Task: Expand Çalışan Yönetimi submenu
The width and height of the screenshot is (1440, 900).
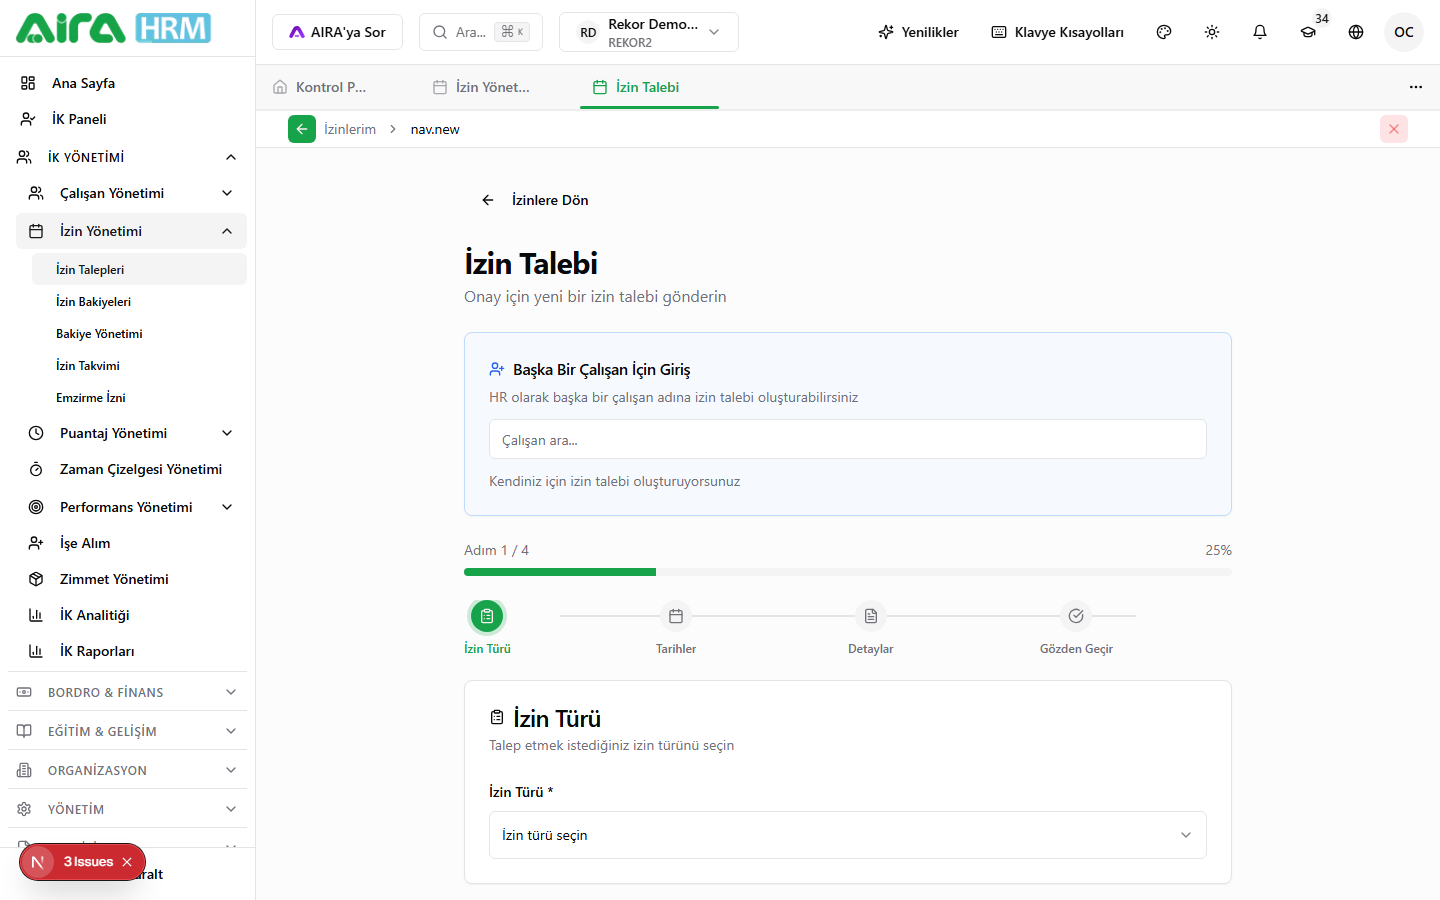Action: pos(131,193)
